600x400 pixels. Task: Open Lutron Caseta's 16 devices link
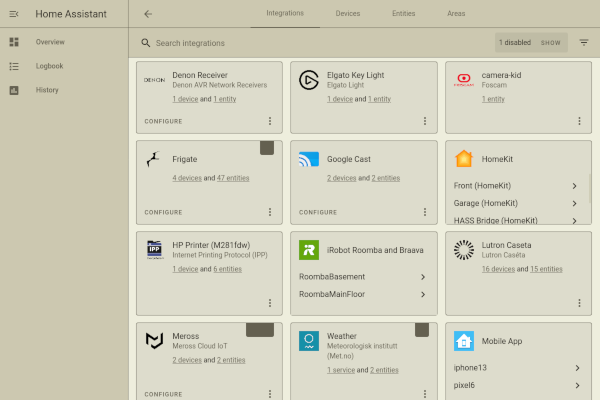[x=498, y=269]
